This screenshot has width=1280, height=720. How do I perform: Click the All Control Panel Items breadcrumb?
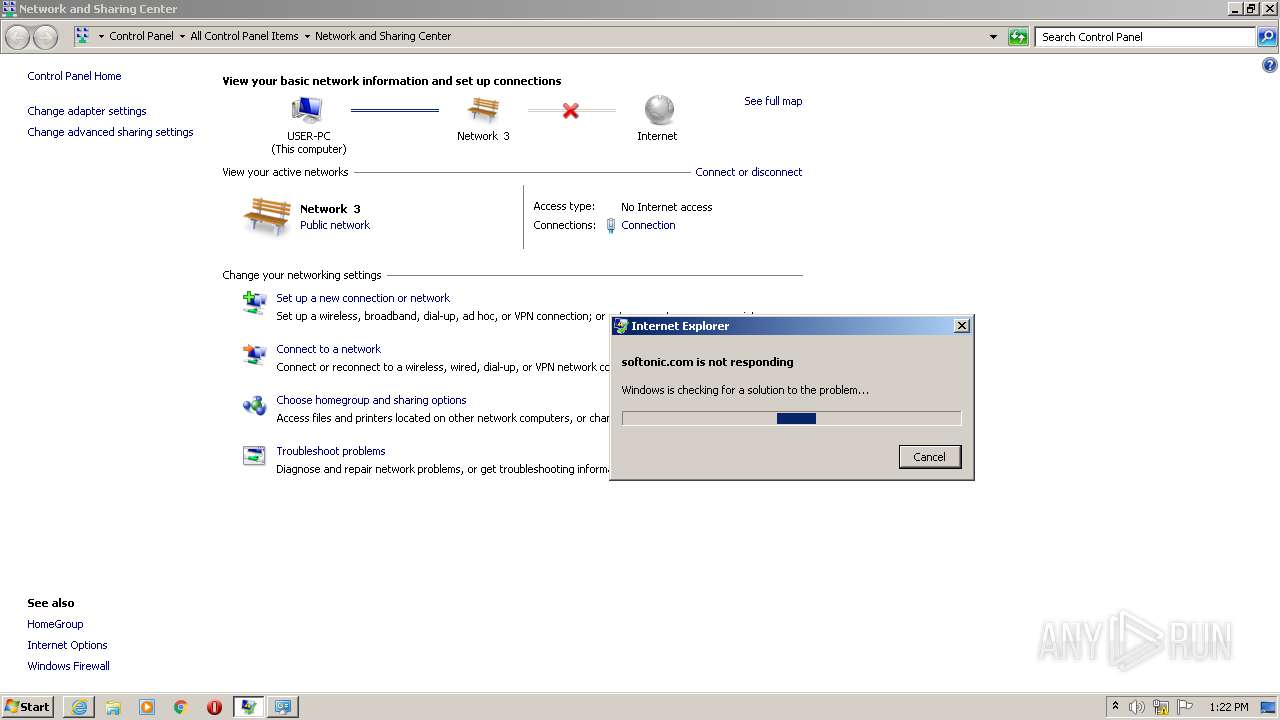(244, 36)
